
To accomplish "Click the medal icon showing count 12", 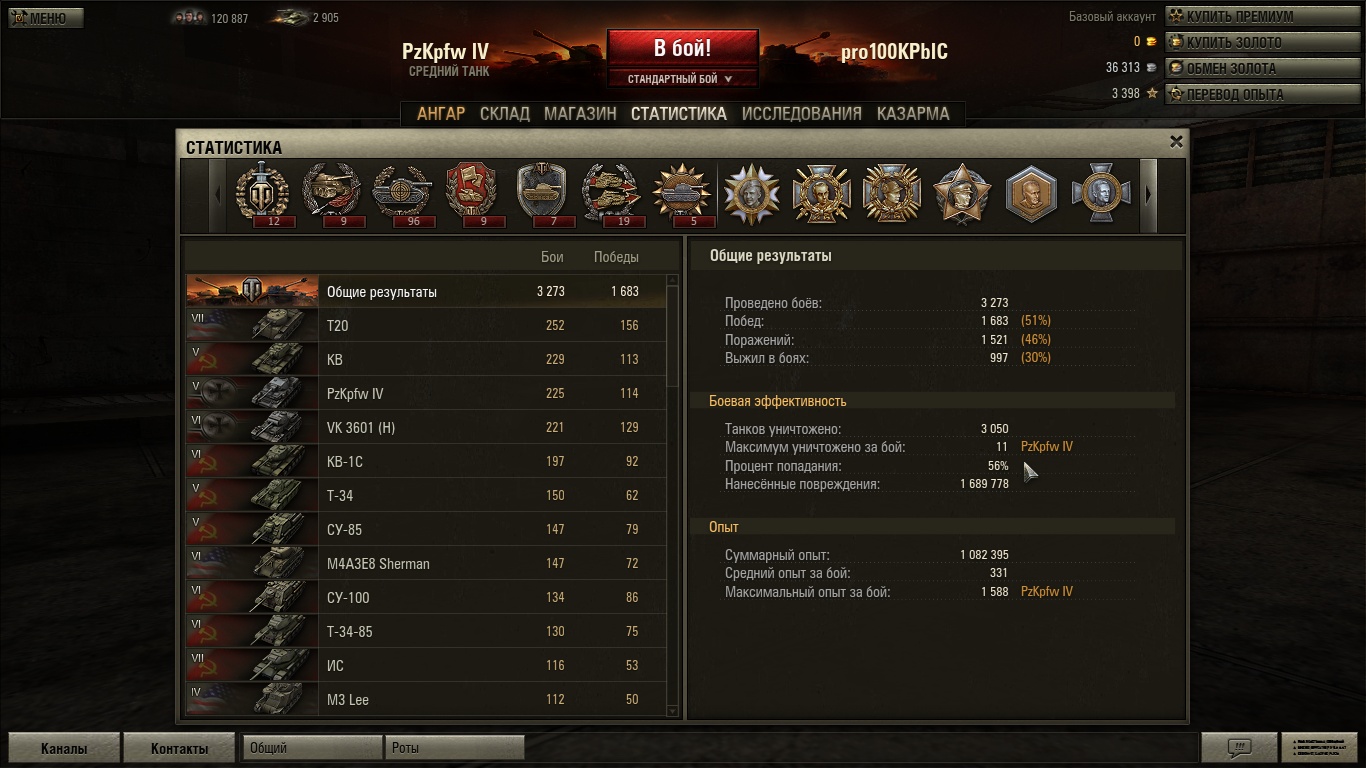I will (x=262, y=194).
